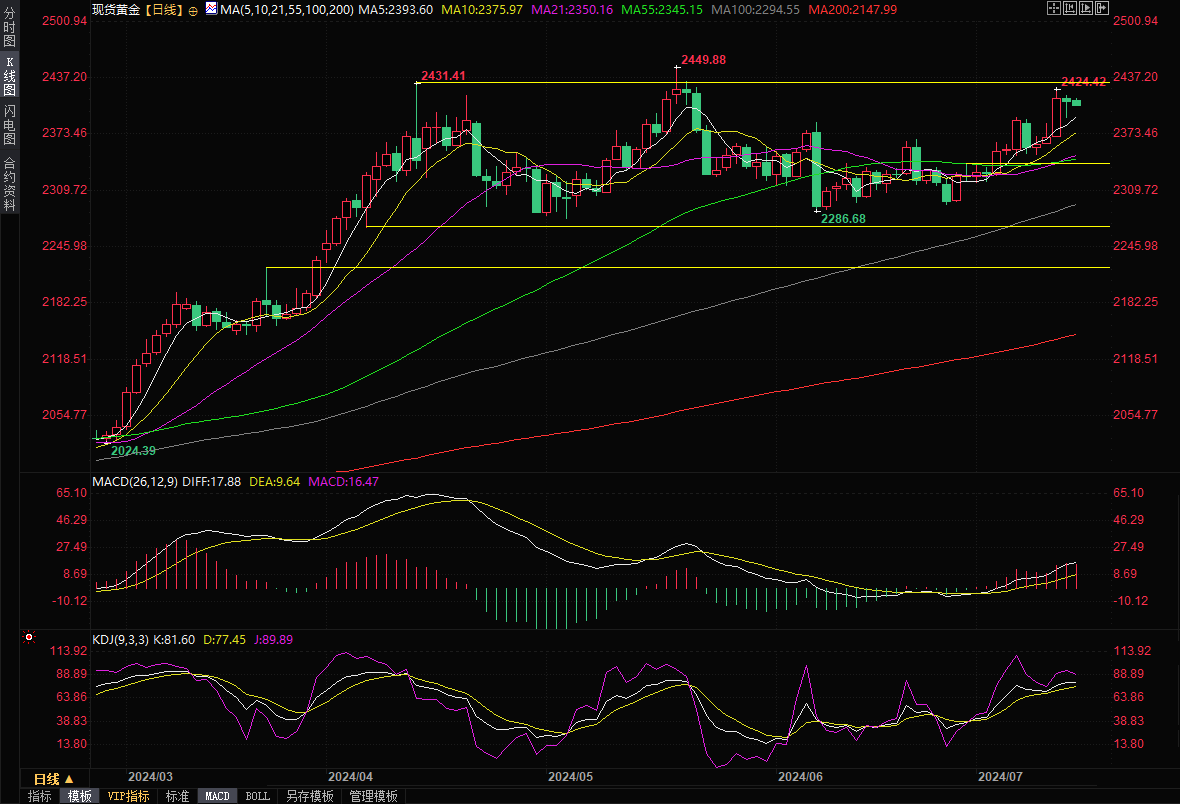
Task: Click the 另存模板 button
Action: pyautogui.click(x=309, y=796)
